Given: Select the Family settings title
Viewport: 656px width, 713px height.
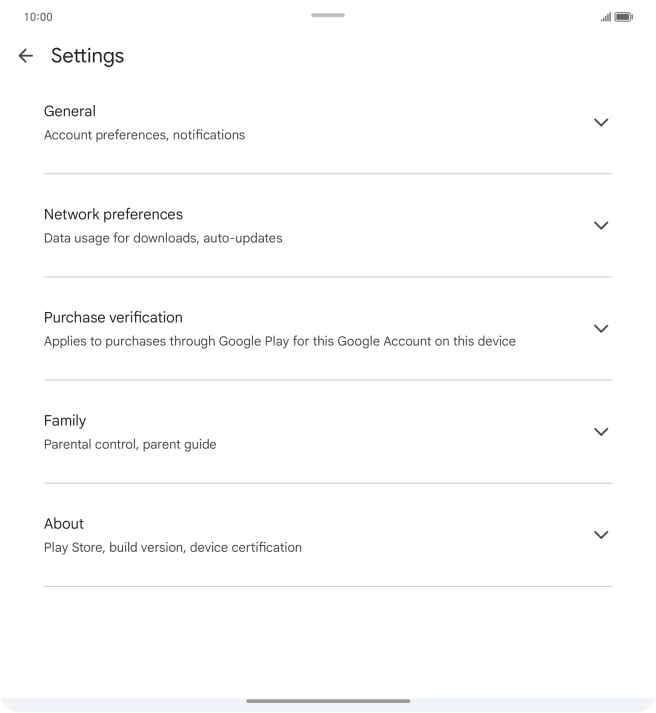Looking at the screenshot, I should [65, 421].
